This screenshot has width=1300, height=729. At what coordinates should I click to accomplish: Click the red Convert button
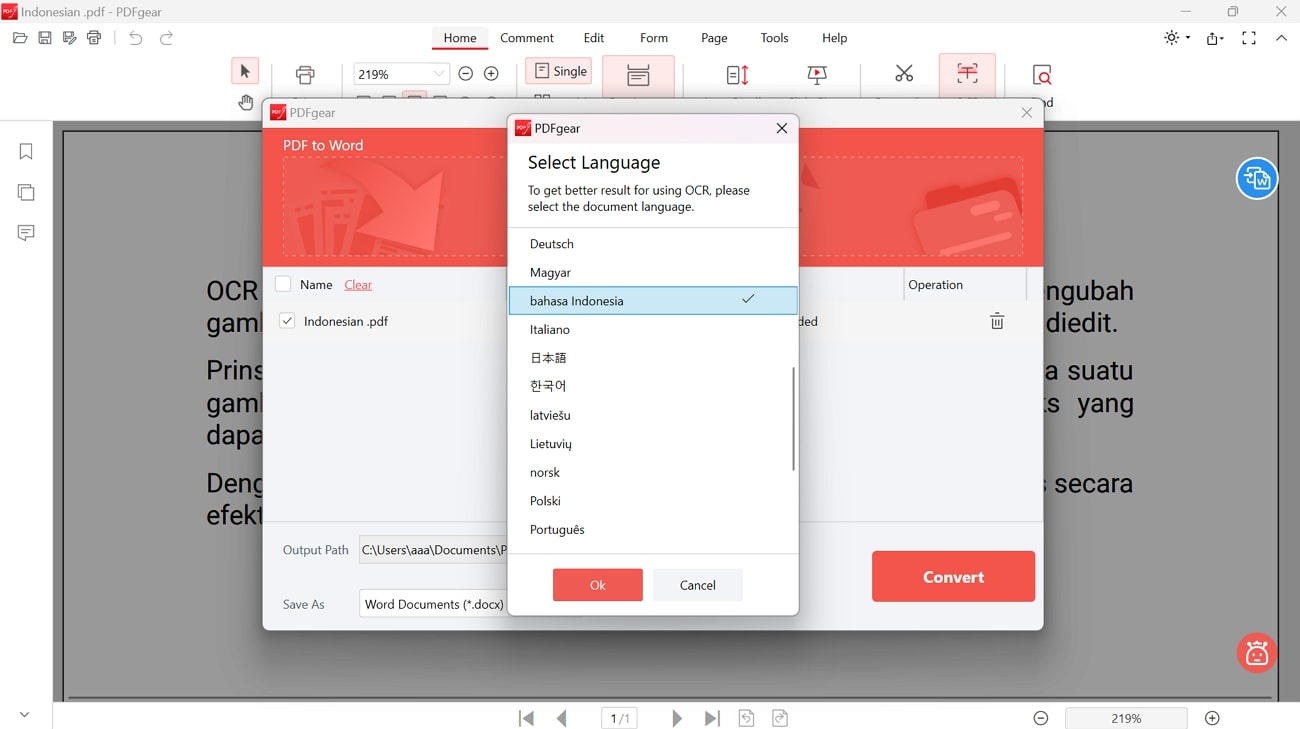[x=953, y=577]
